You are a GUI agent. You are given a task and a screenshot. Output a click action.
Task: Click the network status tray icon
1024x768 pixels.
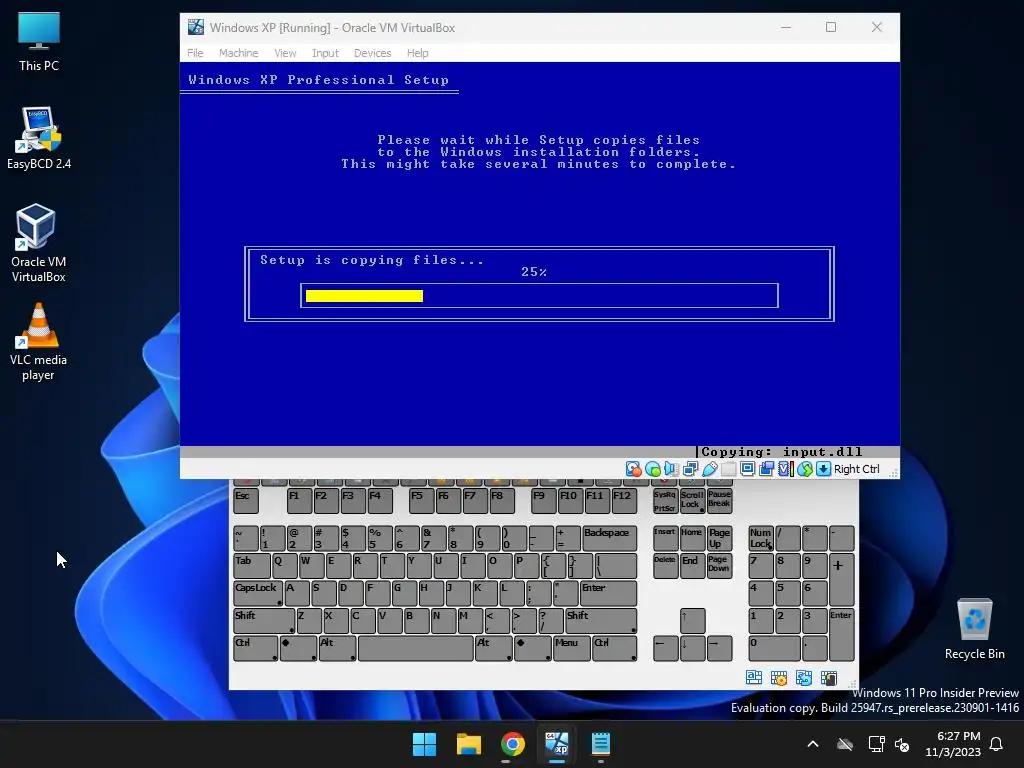point(876,744)
